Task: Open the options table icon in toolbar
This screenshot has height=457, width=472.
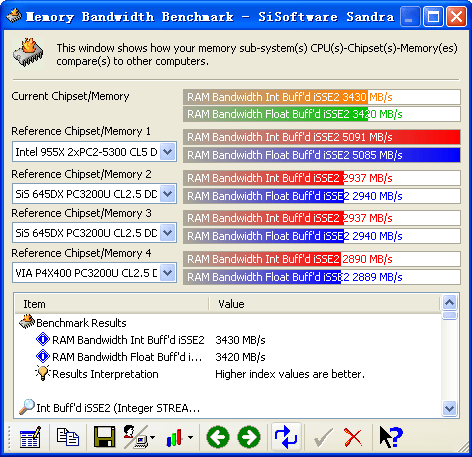Action: pos(30,437)
